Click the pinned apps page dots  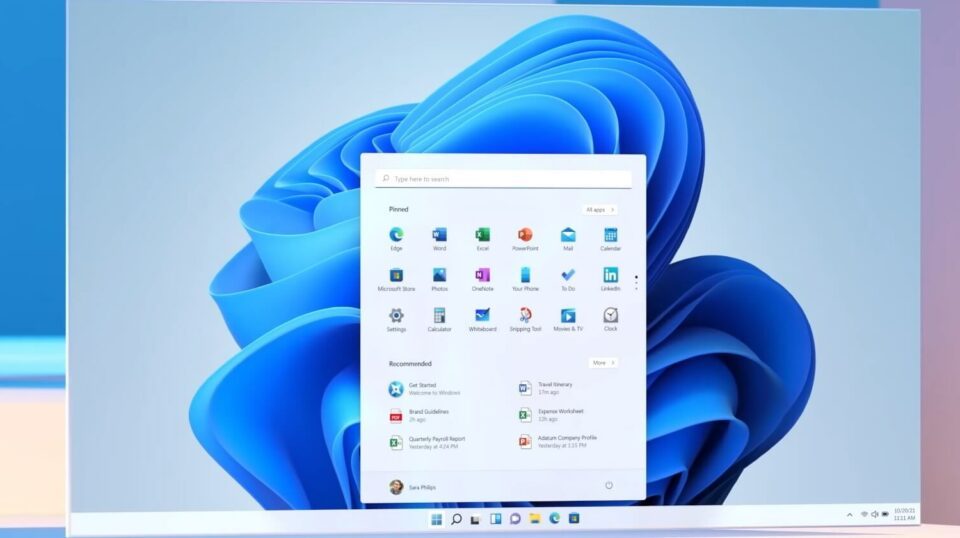tap(636, 282)
